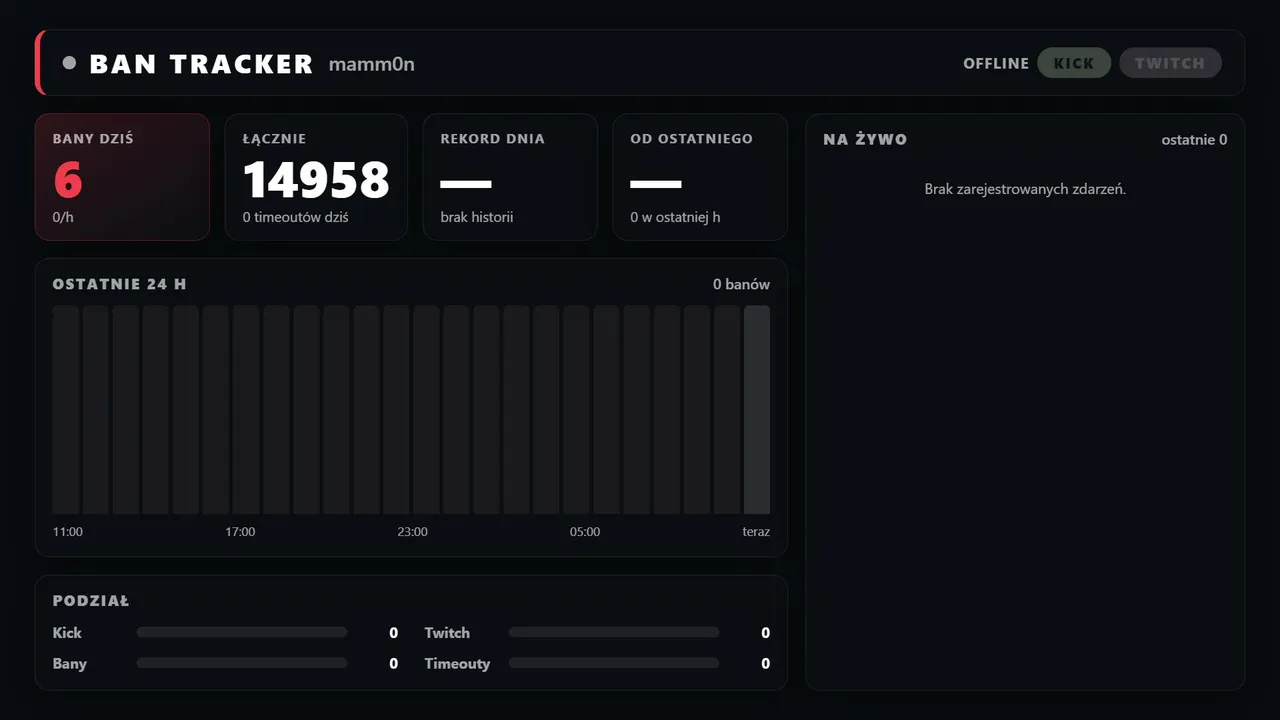Click the Timeouty row label
The image size is (1280, 720).
457,664
